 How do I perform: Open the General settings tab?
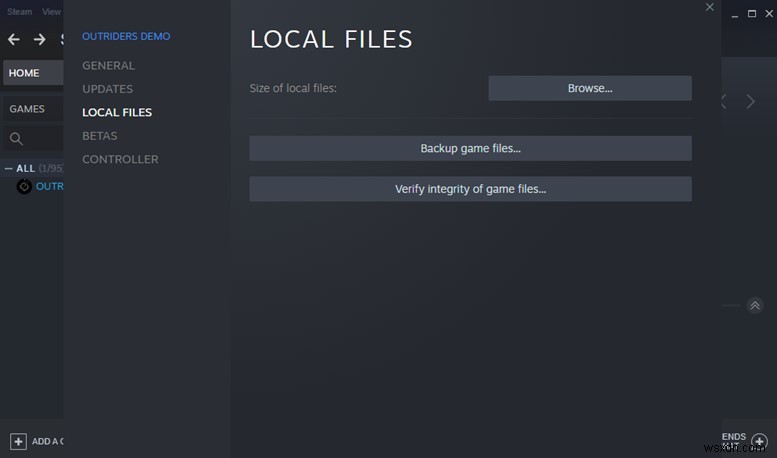[108, 66]
